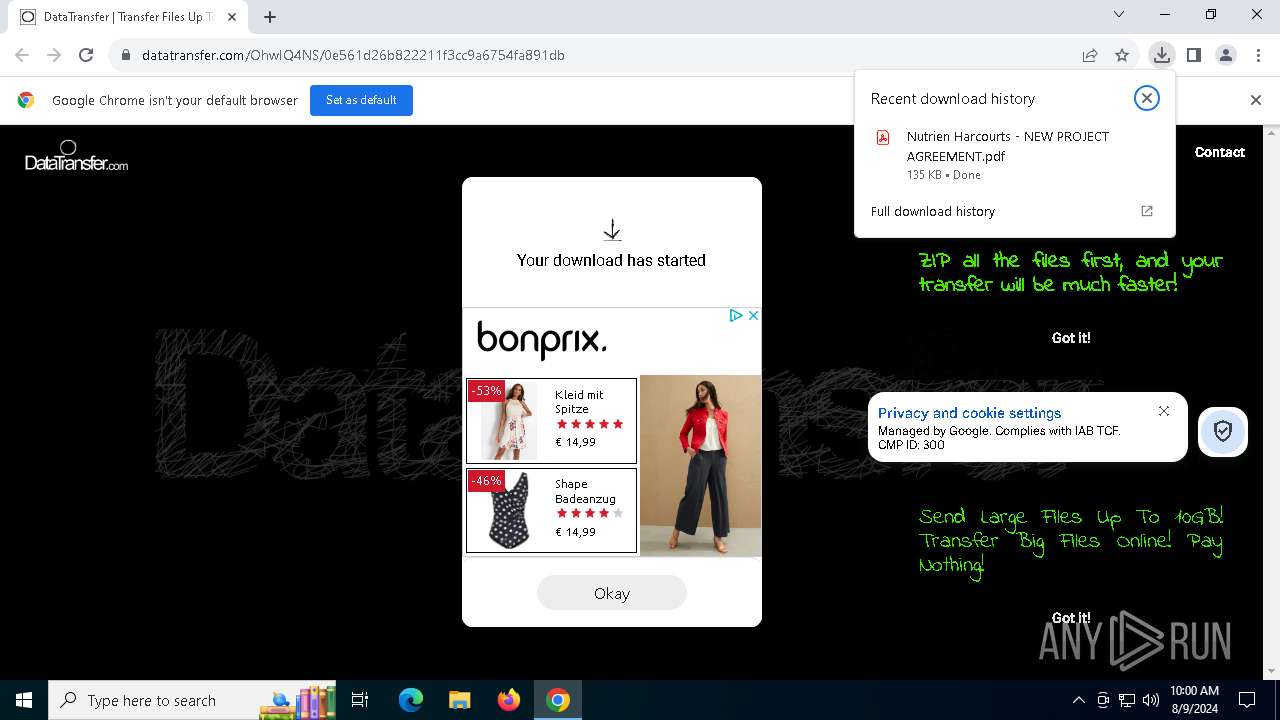Screen dimensions: 1280x720
Task: Toggle the Chrome downloads toolbar icon
Action: (1161, 55)
